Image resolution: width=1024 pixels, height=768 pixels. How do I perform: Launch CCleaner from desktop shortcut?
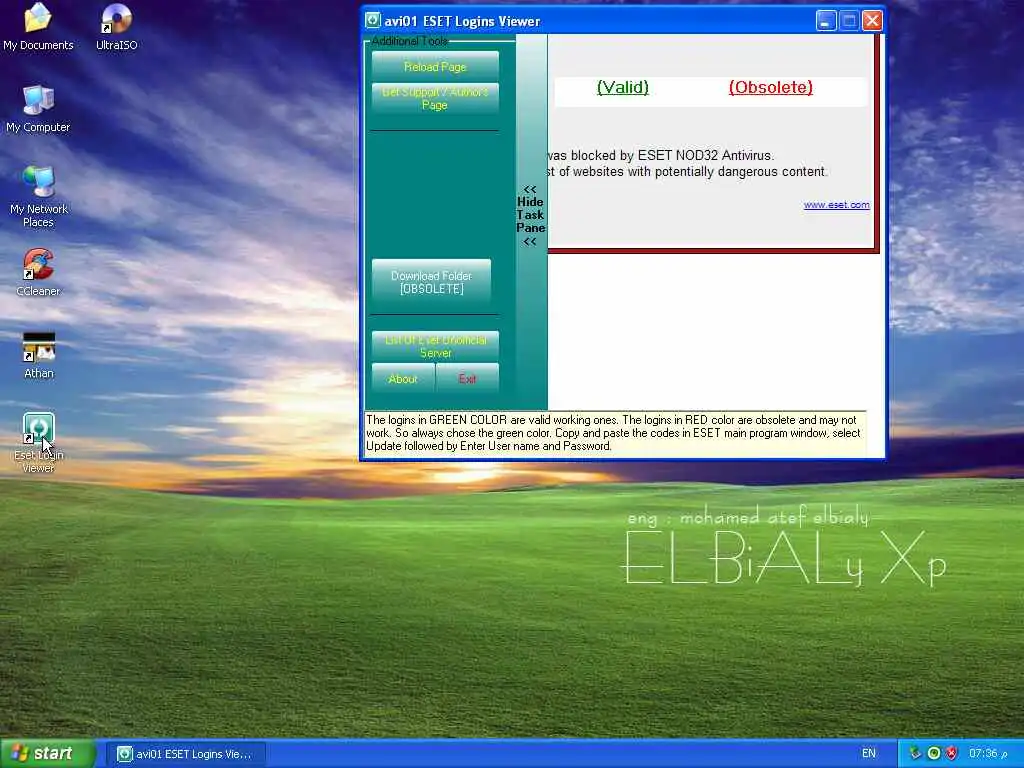pyautogui.click(x=38, y=273)
